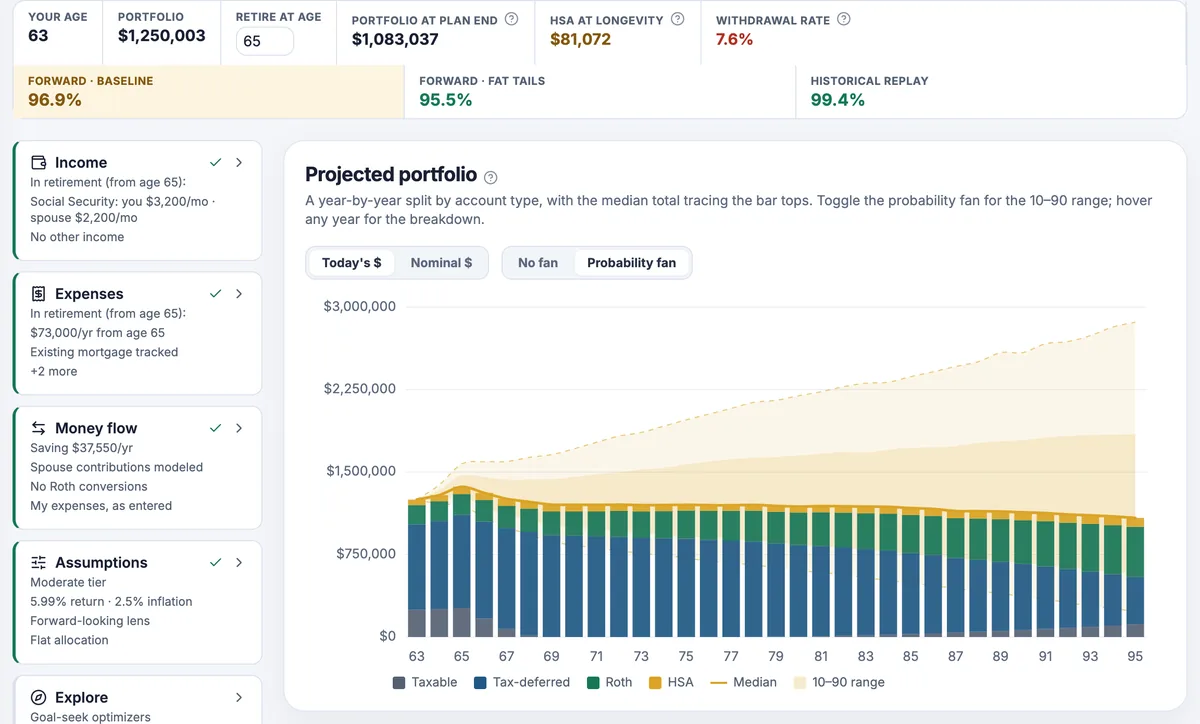Image resolution: width=1200 pixels, height=724 pixels.
Task: Click the No Roth conversions text
Action: pos(89,486)
